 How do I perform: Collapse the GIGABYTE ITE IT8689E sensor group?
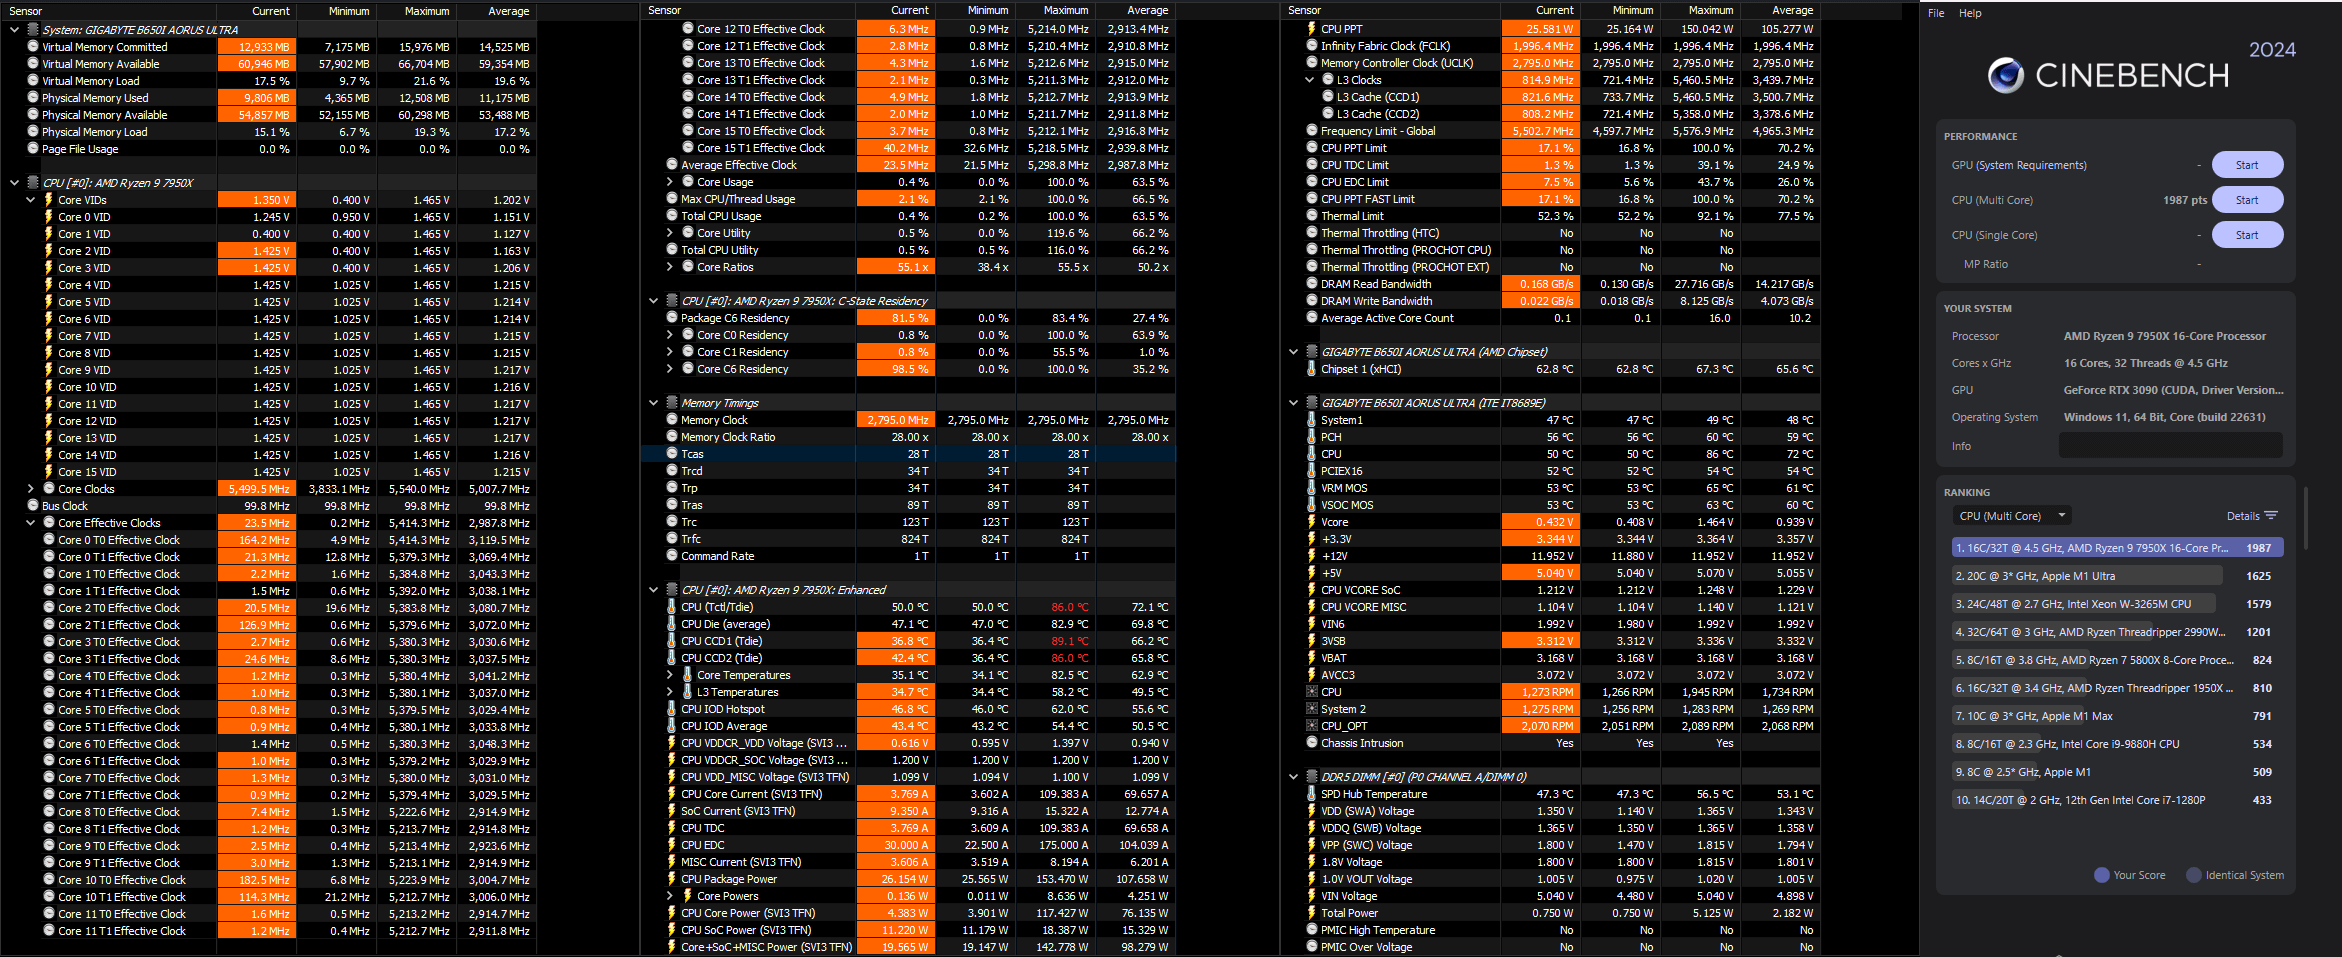click(x=1295, y=403)
